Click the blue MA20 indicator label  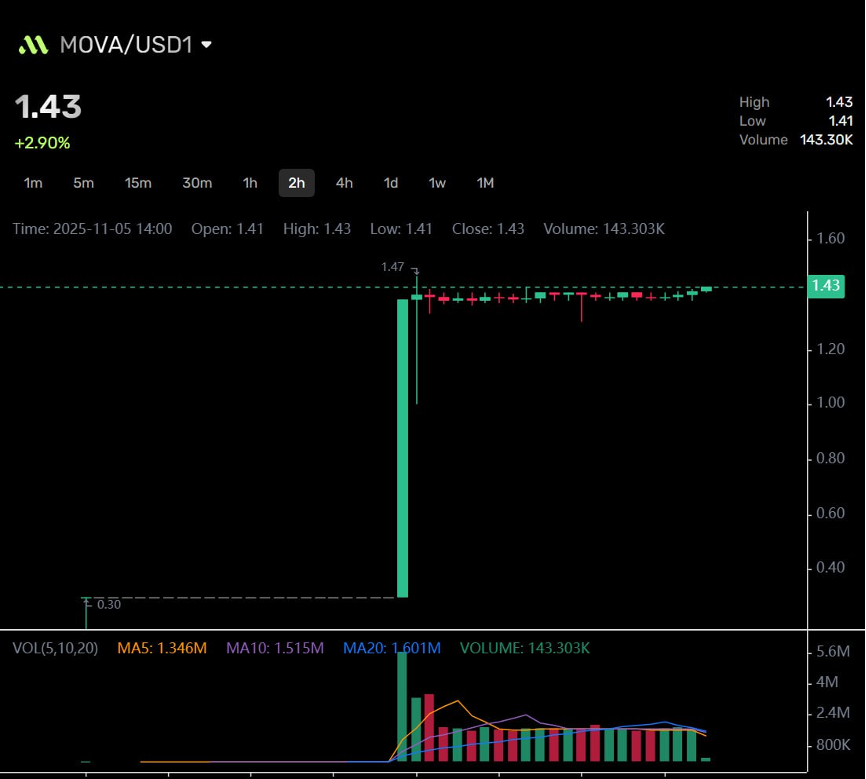point(392,648)
